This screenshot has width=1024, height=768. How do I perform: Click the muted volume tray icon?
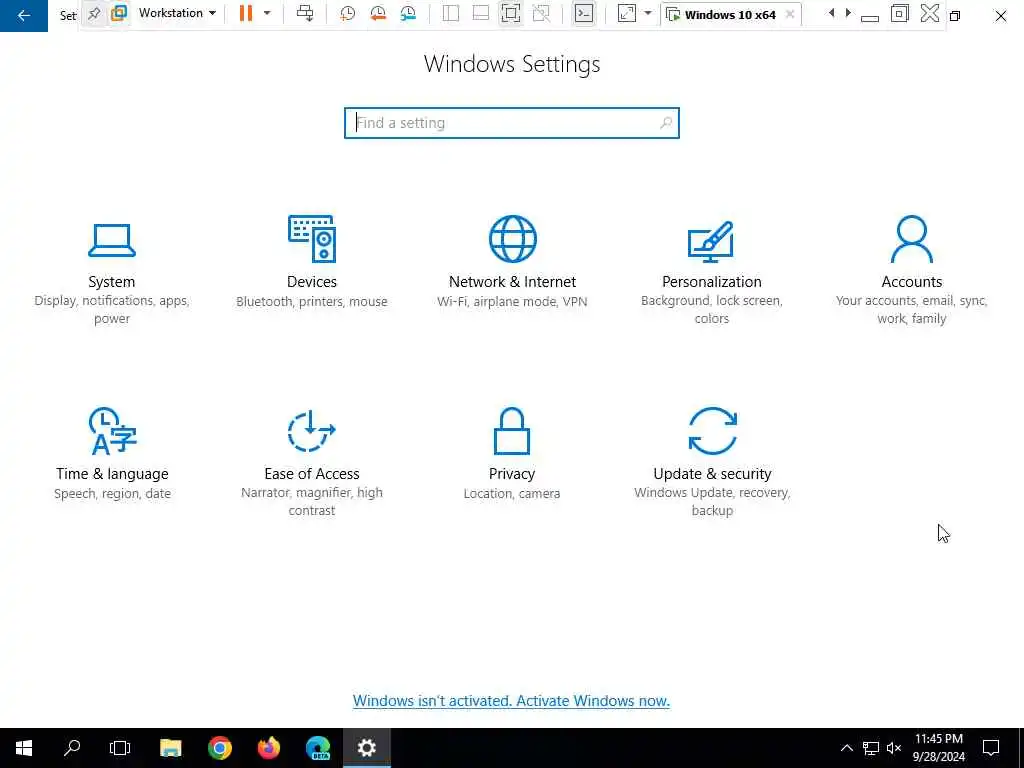tap(894, 748)
